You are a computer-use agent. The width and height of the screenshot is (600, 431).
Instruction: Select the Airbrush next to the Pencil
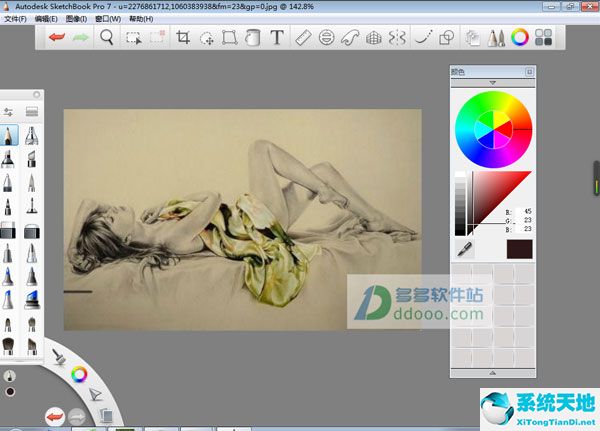31,136
